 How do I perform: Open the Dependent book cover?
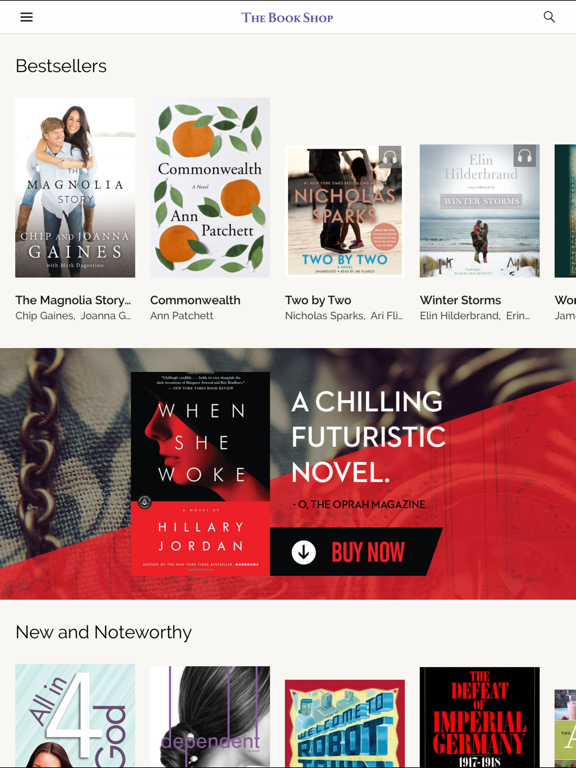click(210, 717)
